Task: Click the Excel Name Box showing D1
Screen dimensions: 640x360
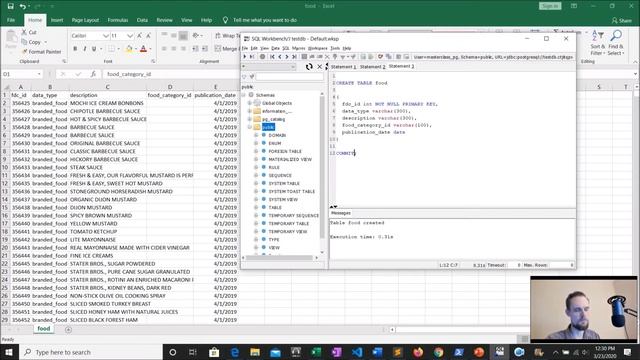Action: click(22, 74)
